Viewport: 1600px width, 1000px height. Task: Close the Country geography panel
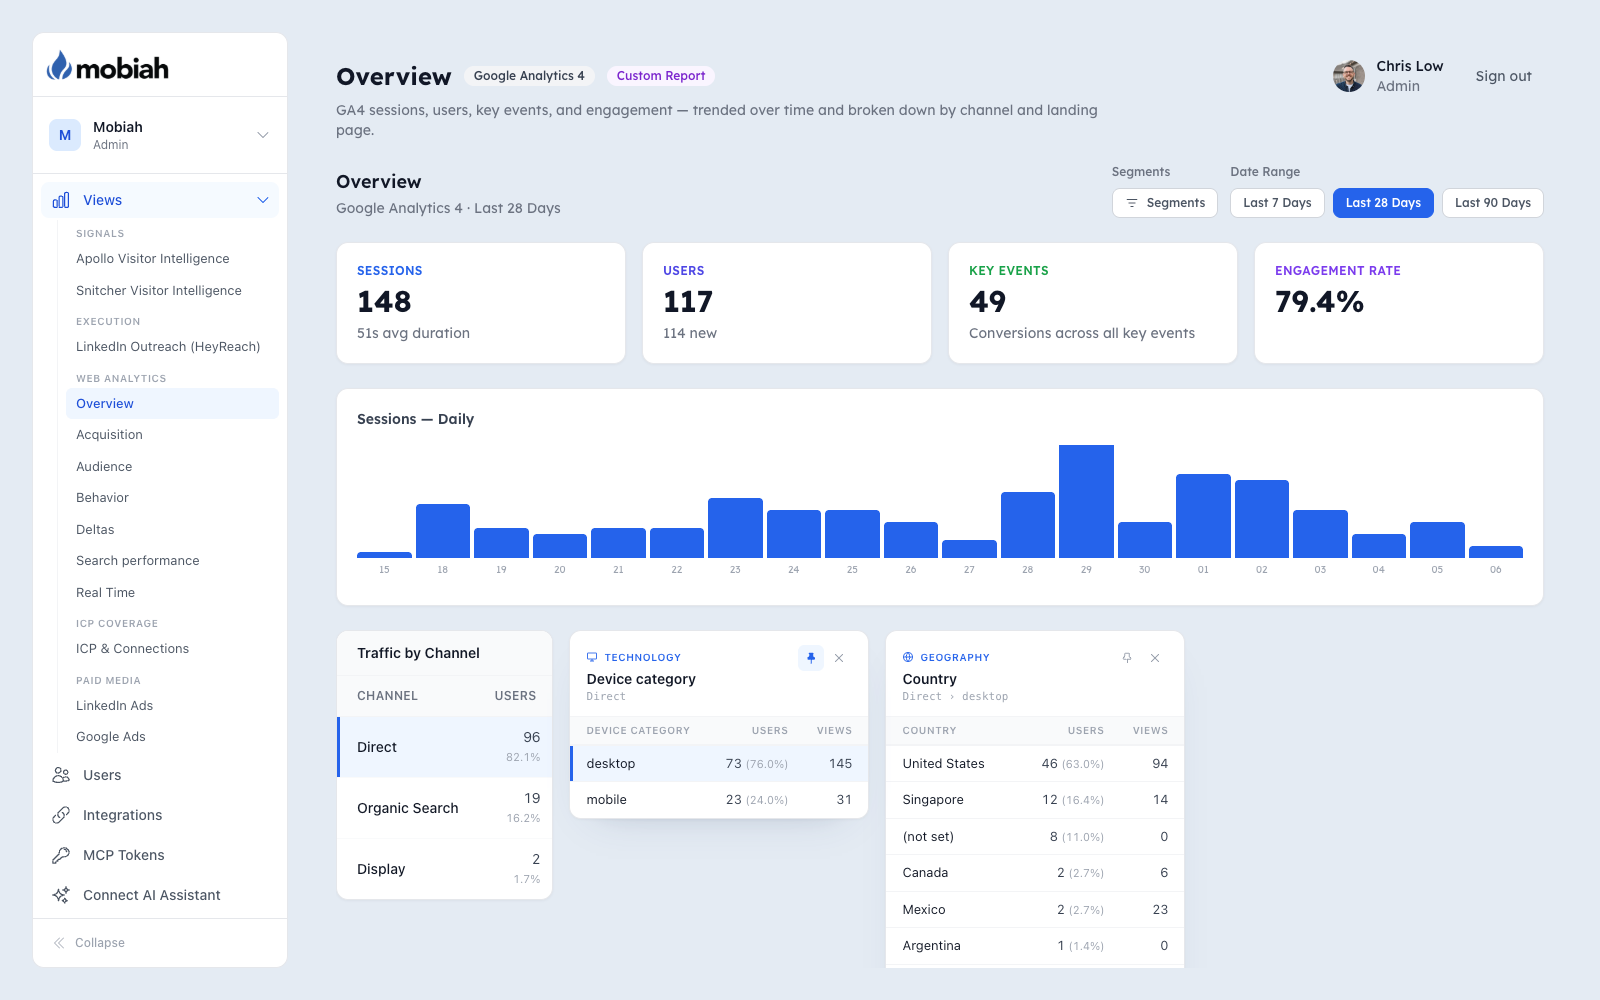1155,658
